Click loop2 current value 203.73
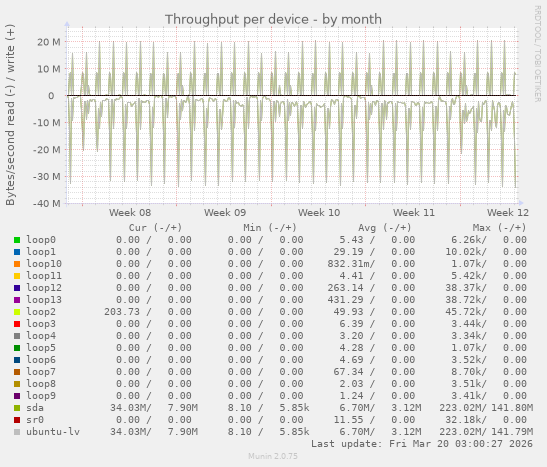Image resolution: width=547 pixels, height=467 pixels. 122,312
